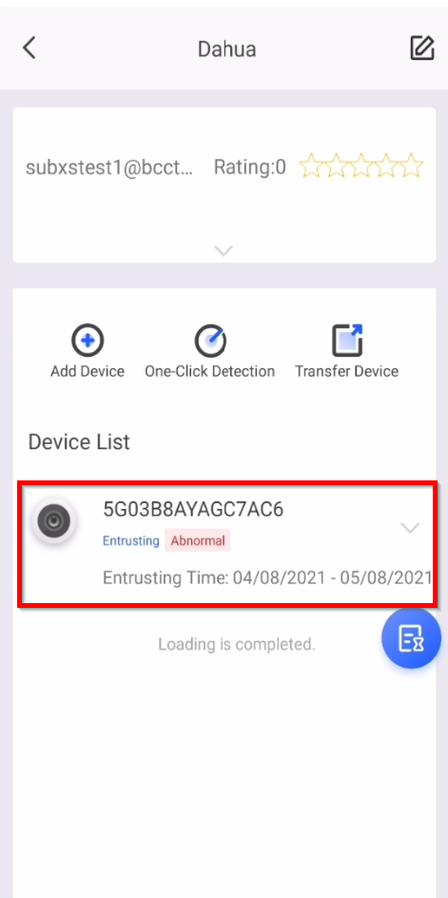448x898 pixels.
Task: Open the Transfer Device icon
Action: (x=347, y=340)
